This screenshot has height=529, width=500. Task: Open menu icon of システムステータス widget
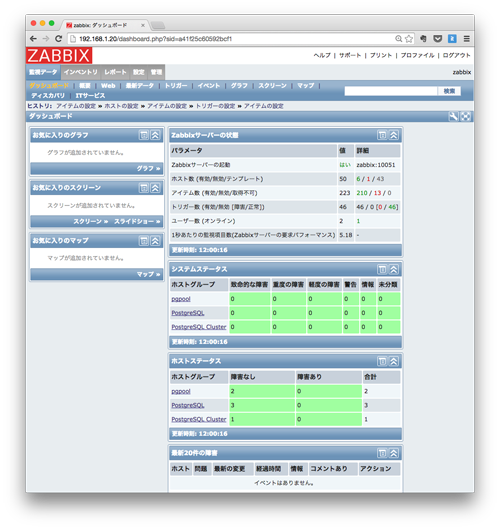pyautogui.click(x=382, y=269)
